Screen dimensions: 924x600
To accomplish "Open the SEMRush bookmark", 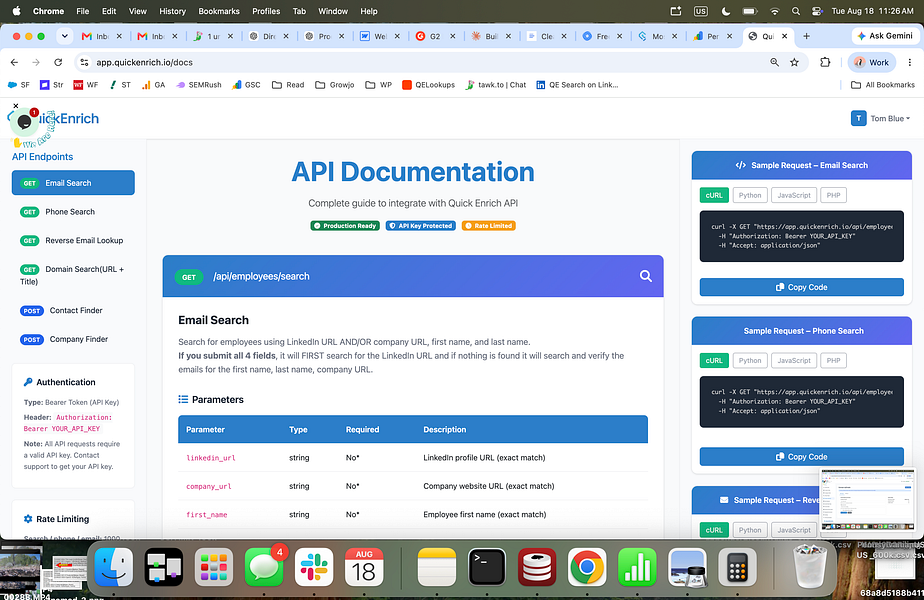I will coord(199,85).
